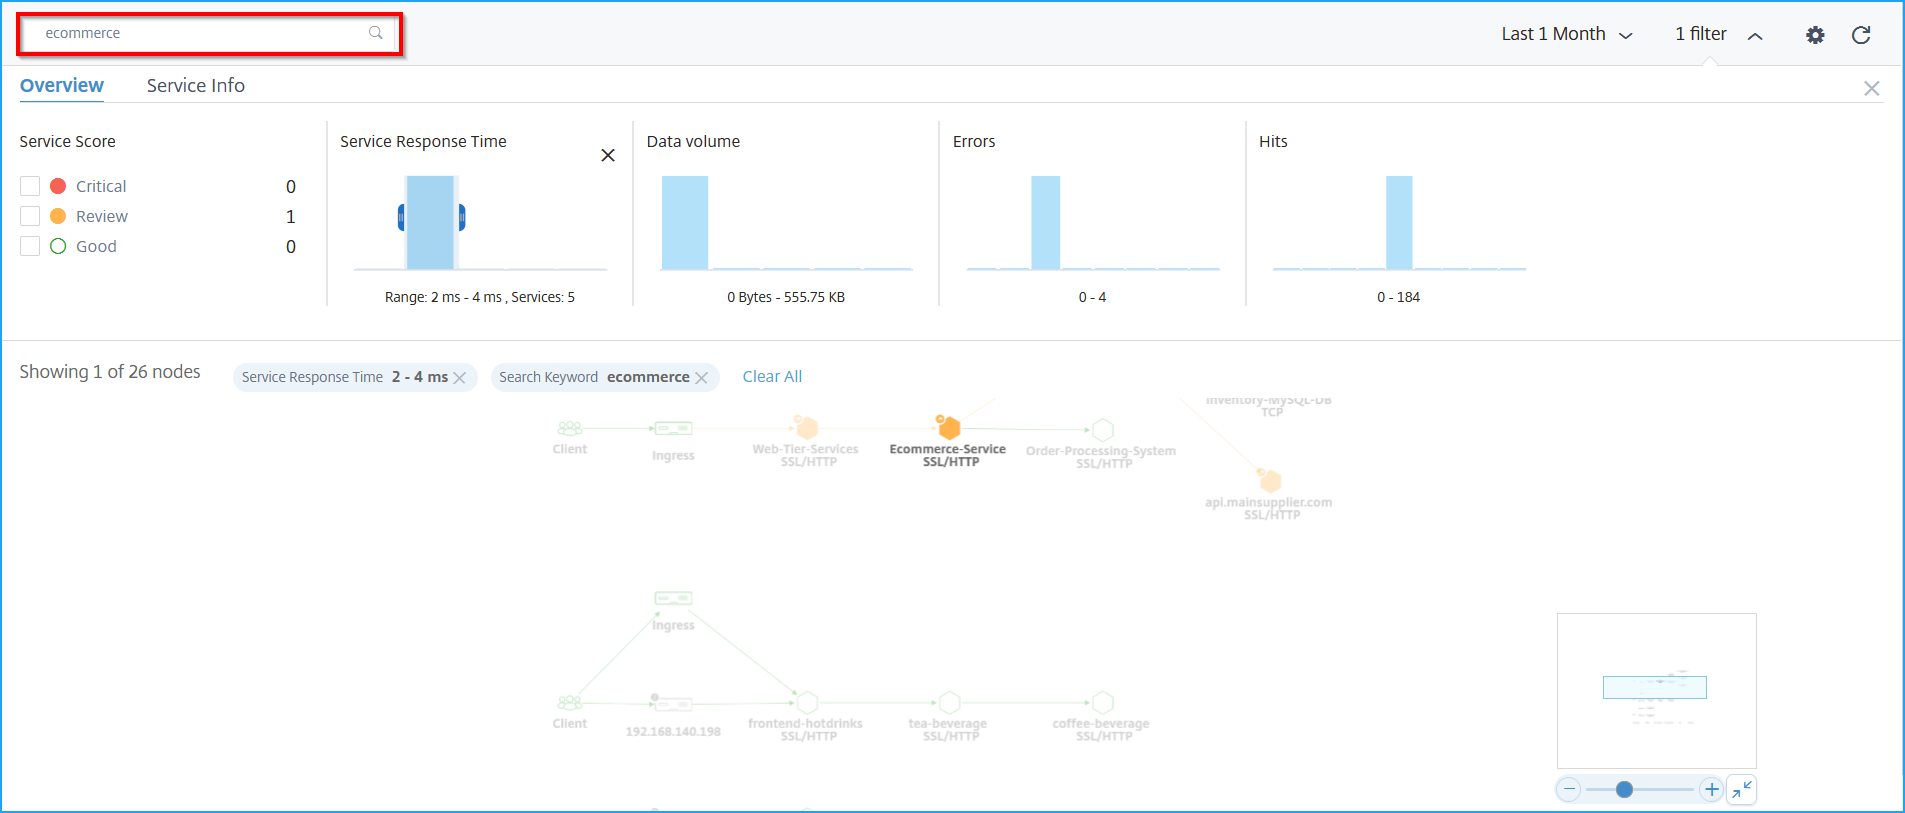Open the Last 1 Month dropdown

(x=1567, y=34)
